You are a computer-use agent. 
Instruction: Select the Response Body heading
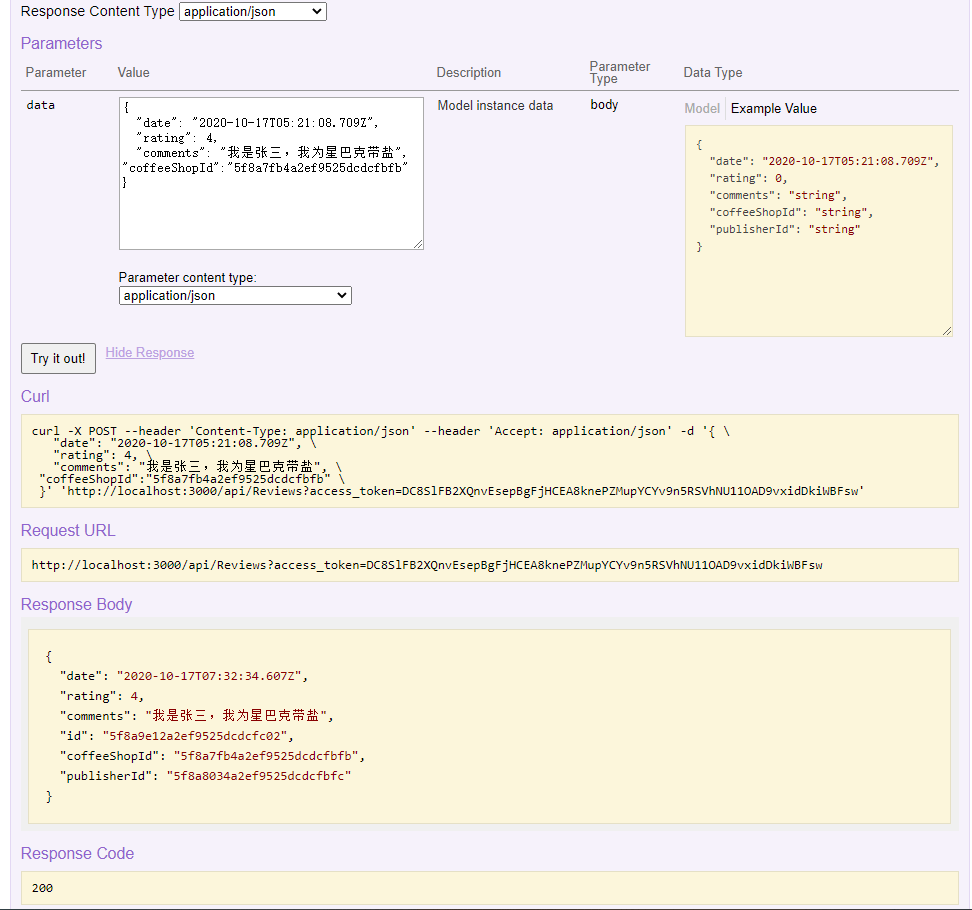[x=76, y=604]
